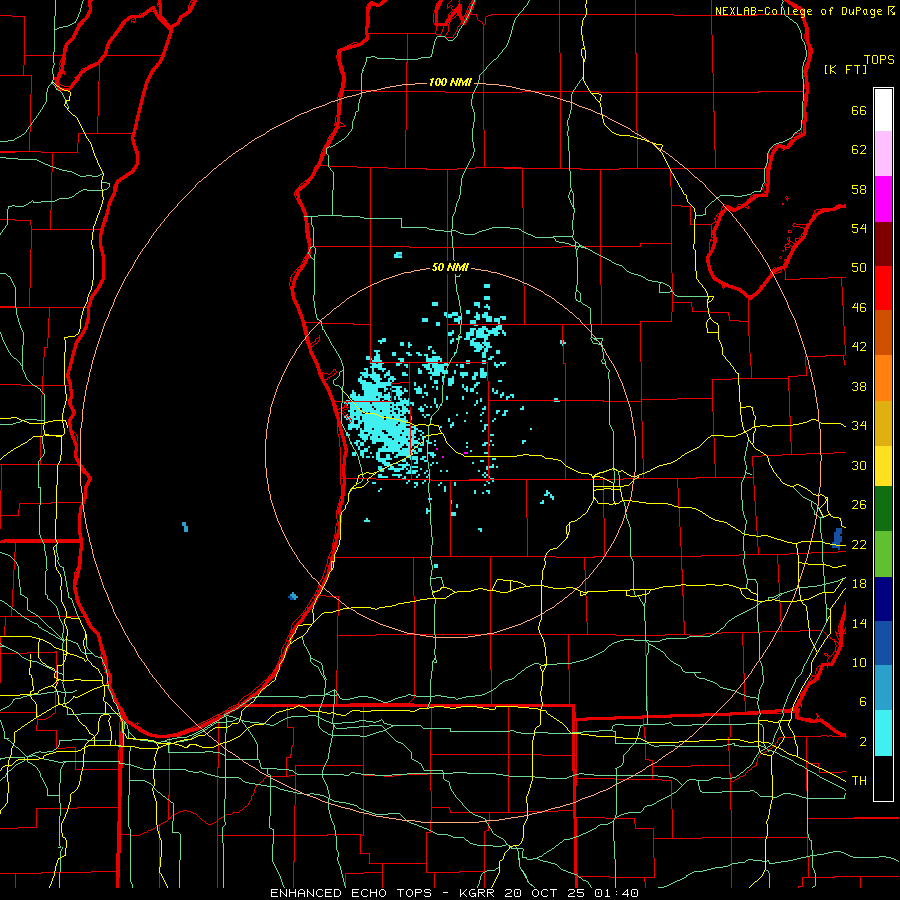Select the navy legend swatch
This screenshot has height=900, width=900.
pyautogui.click(x=883, y=599)
